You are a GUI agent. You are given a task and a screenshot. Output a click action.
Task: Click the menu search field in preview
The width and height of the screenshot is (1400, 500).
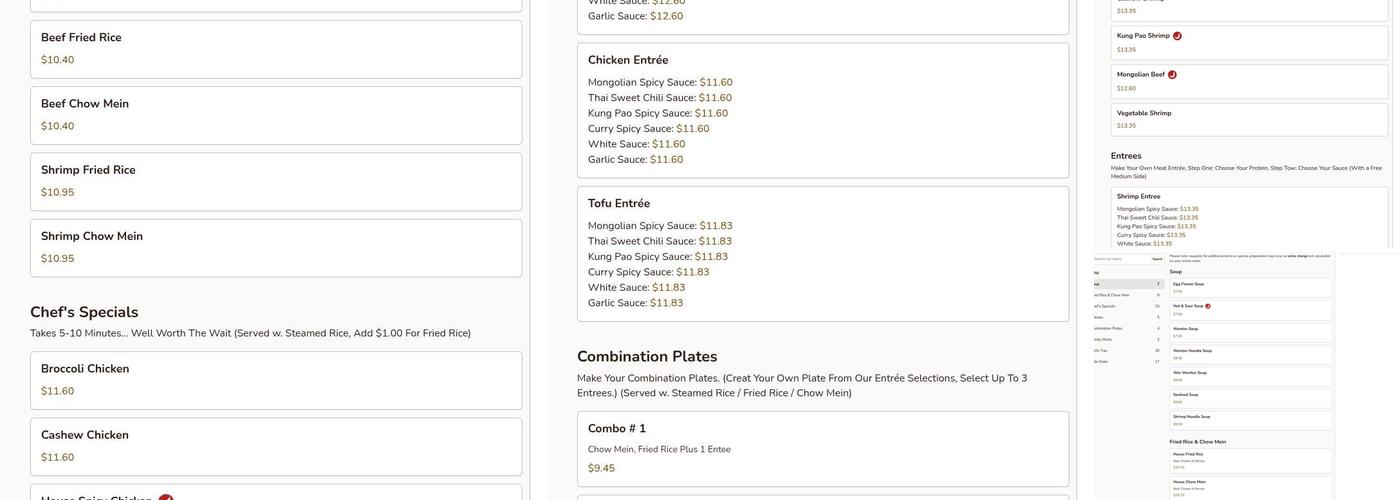click(1119, 259)
